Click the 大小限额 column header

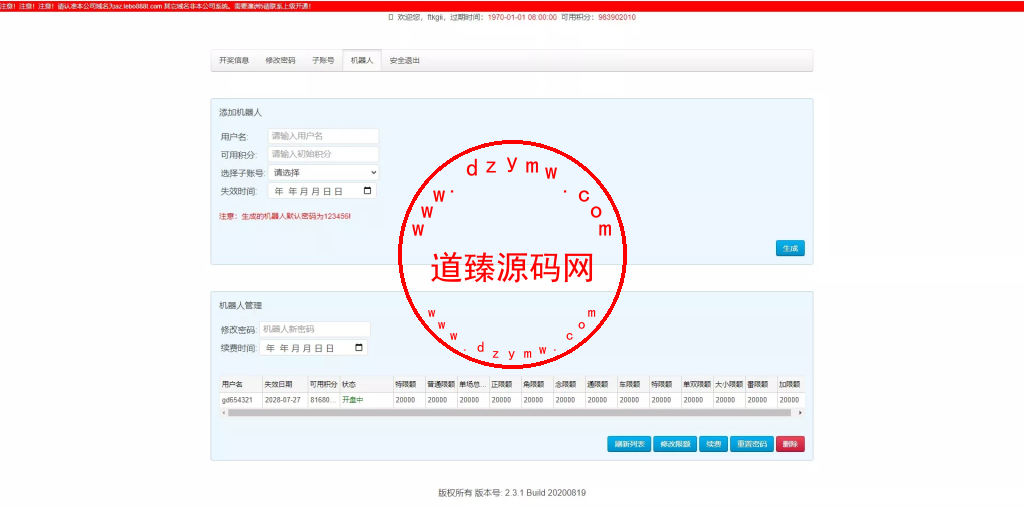pyautogui.click(x=729, y=385)
